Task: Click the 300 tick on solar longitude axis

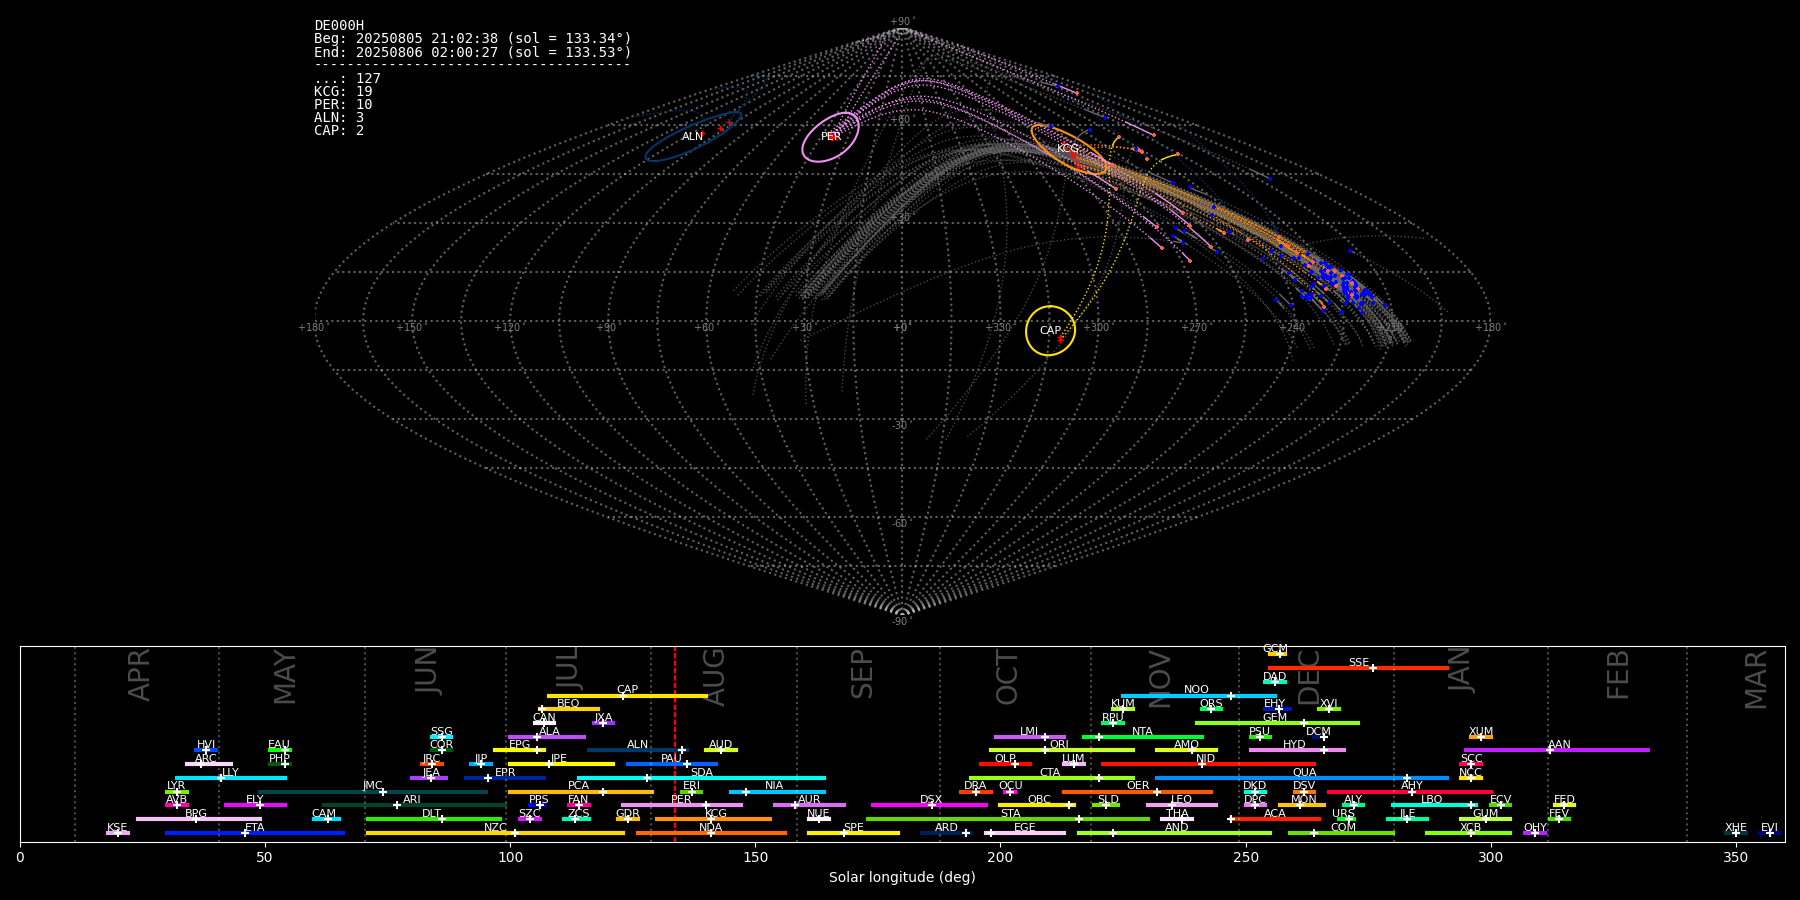Action: [x=1491, y=857]
